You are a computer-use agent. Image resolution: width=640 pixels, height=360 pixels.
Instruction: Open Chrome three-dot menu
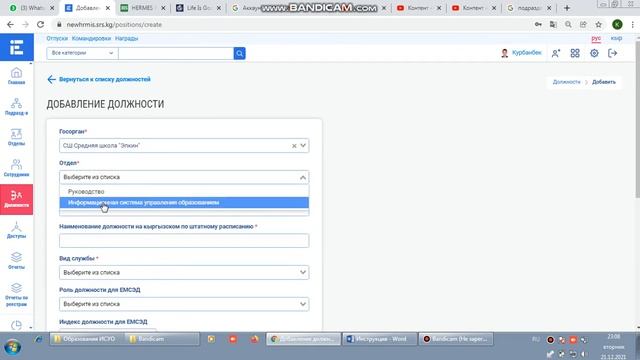tap(633, 24)
